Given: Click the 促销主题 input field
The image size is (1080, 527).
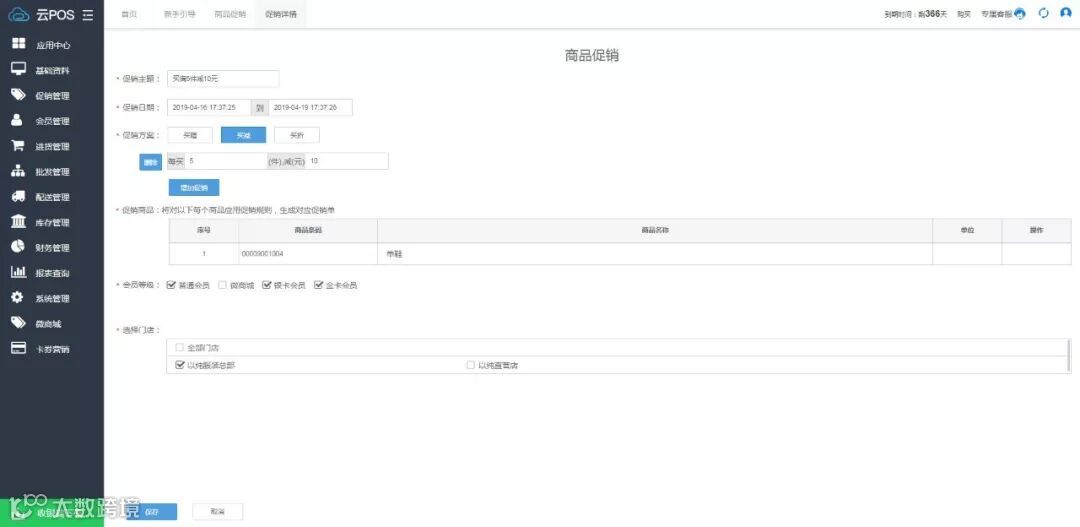Looking at the screenshot, I should 223,79.
